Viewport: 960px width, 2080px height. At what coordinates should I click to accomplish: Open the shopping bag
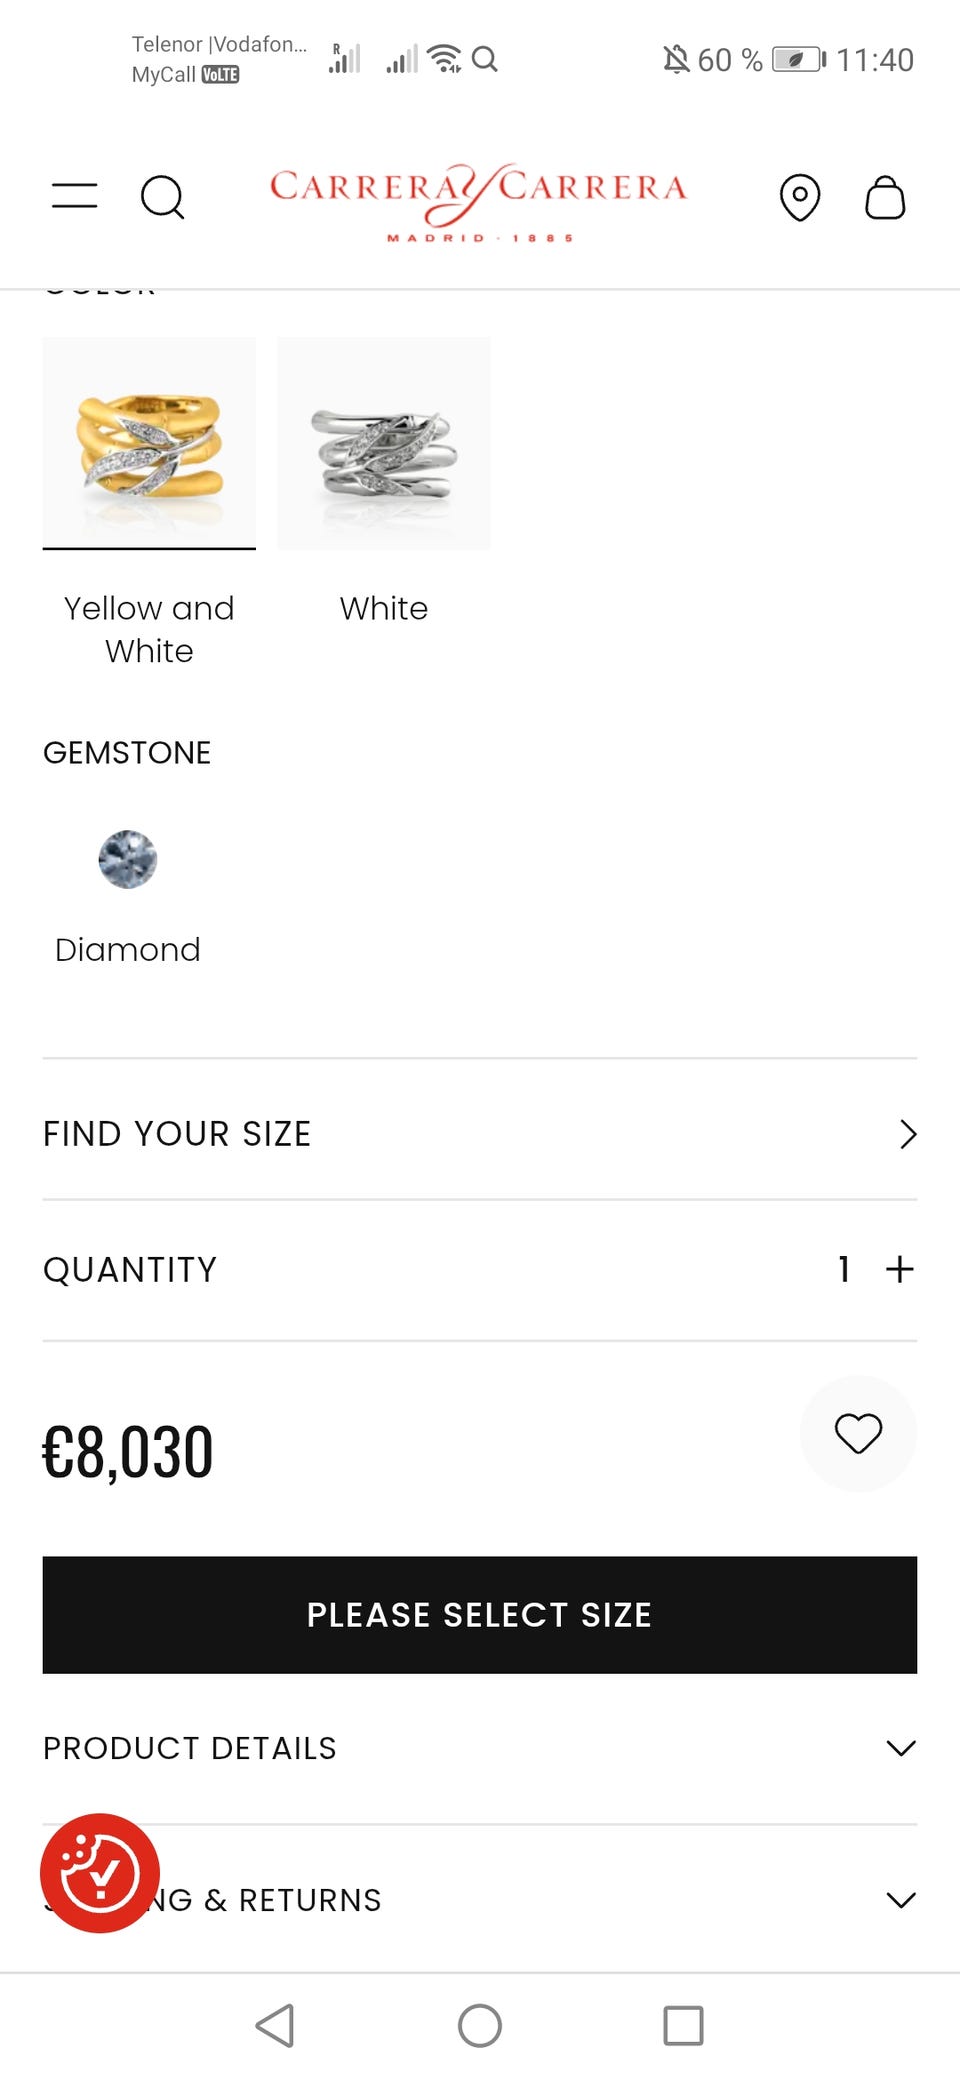[885, 197]
